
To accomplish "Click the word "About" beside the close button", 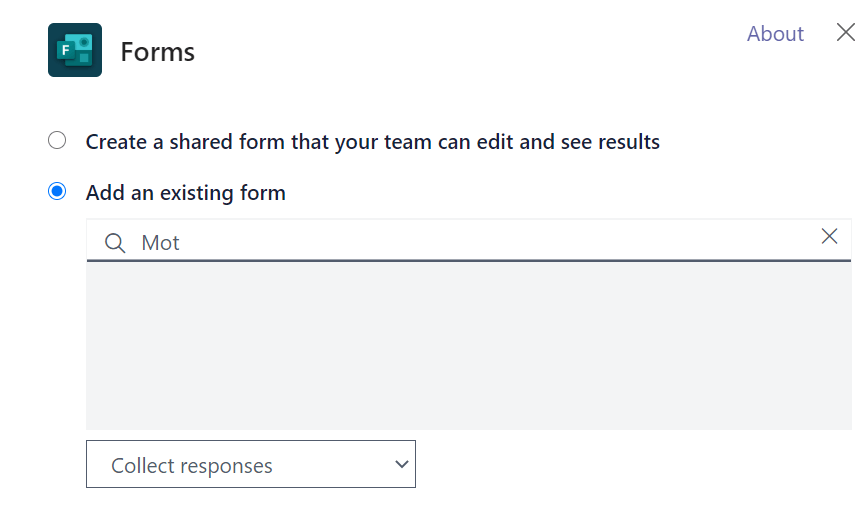I will pos(775,33).
